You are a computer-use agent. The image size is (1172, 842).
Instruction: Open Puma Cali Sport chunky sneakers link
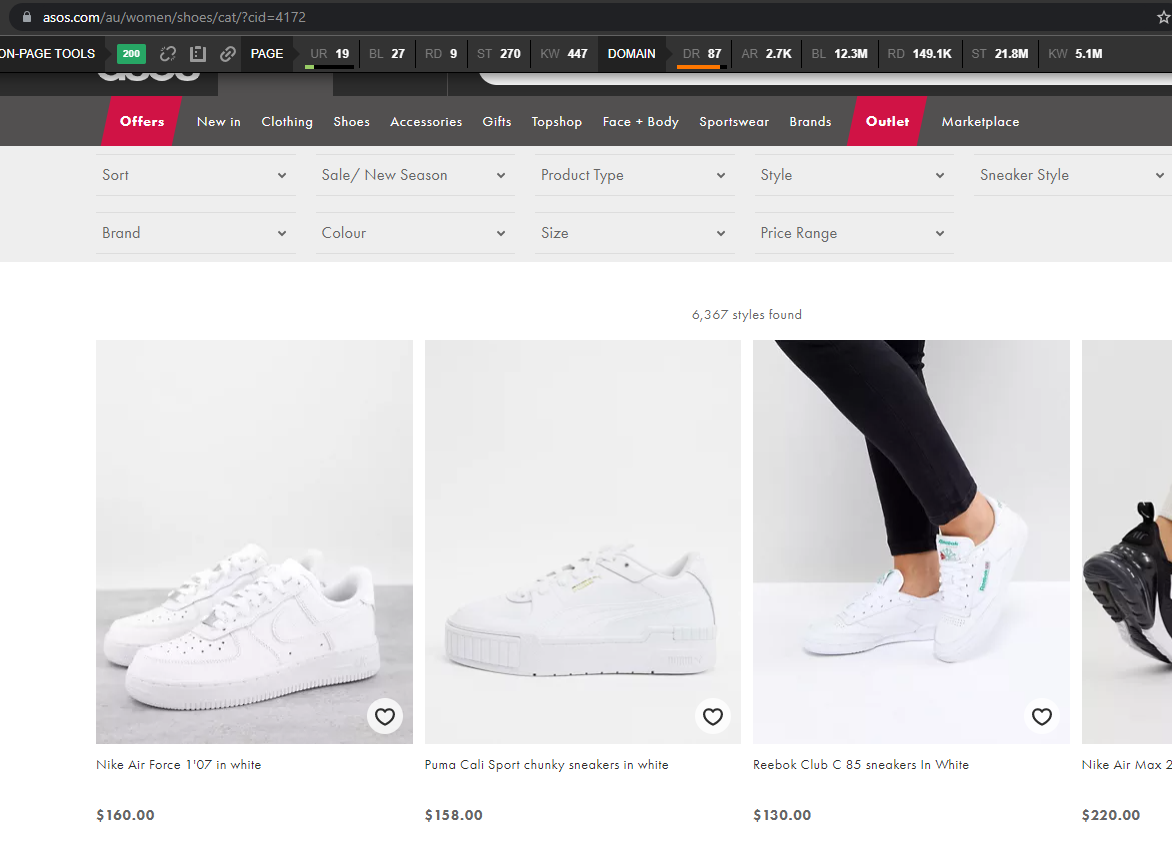[546, 764]
